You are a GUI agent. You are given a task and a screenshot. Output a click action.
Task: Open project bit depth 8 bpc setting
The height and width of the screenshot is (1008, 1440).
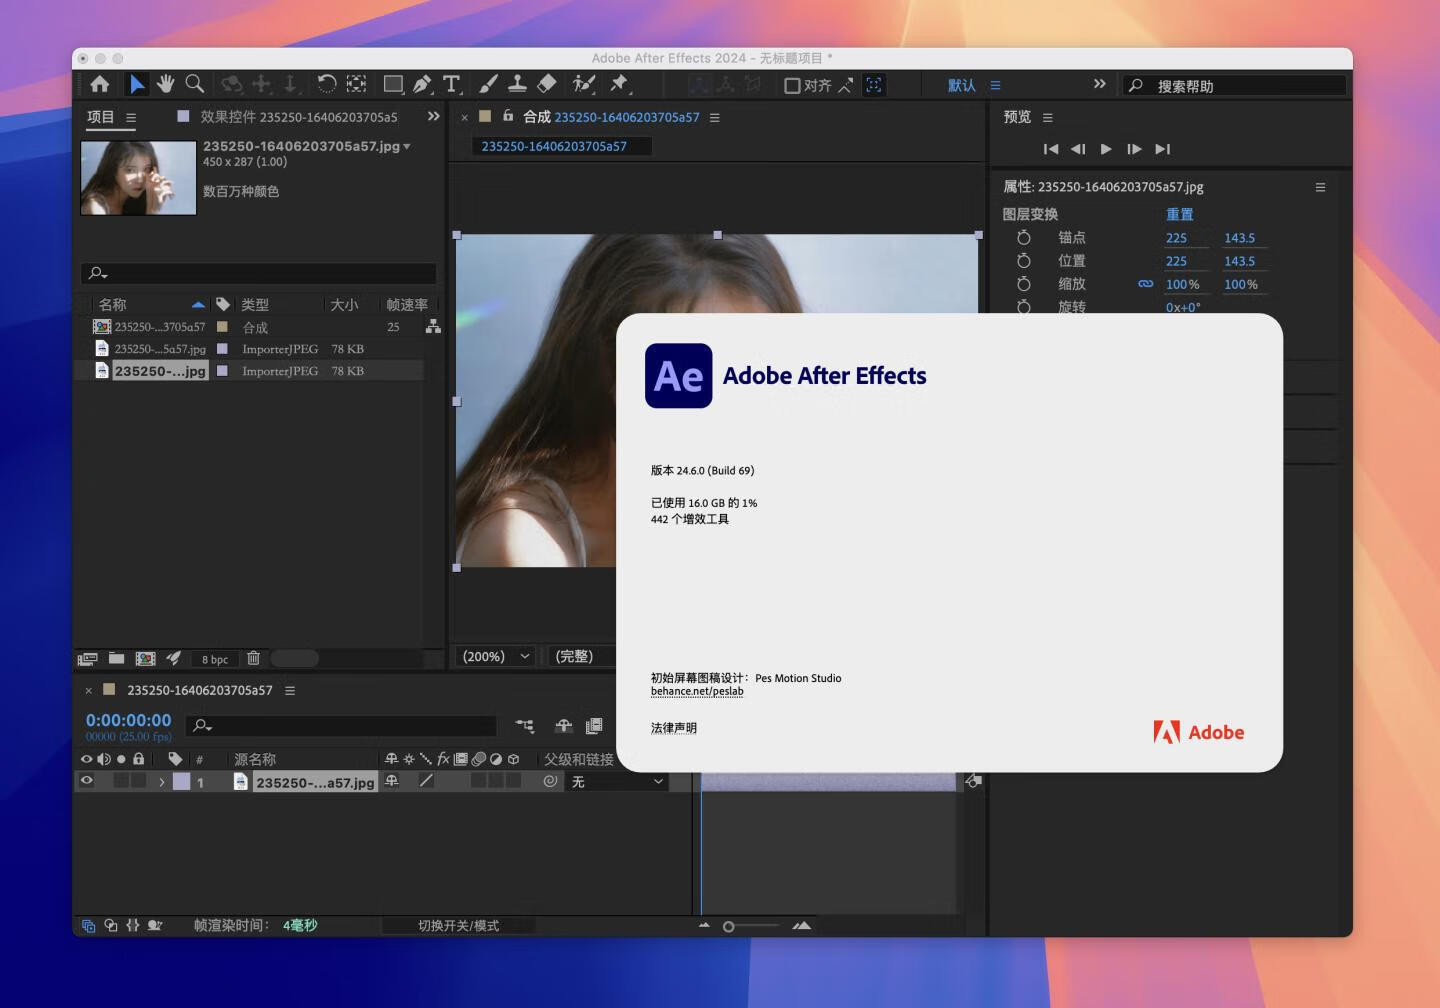(214, 659)
